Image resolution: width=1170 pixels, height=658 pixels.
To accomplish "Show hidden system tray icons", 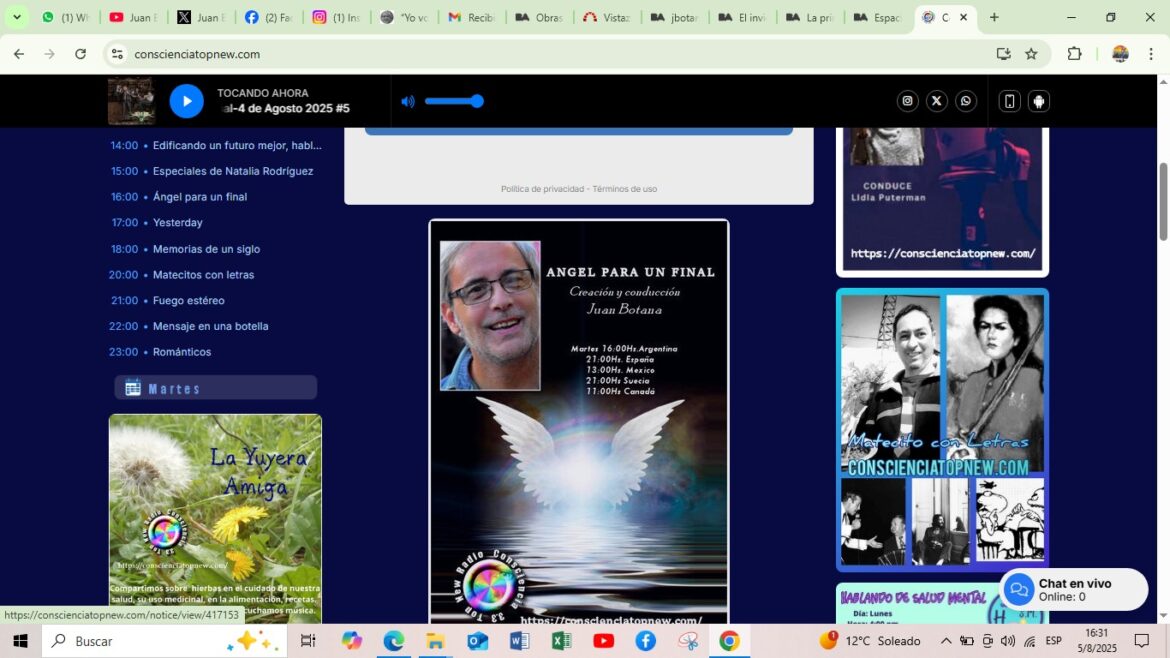I will point(946,641).
